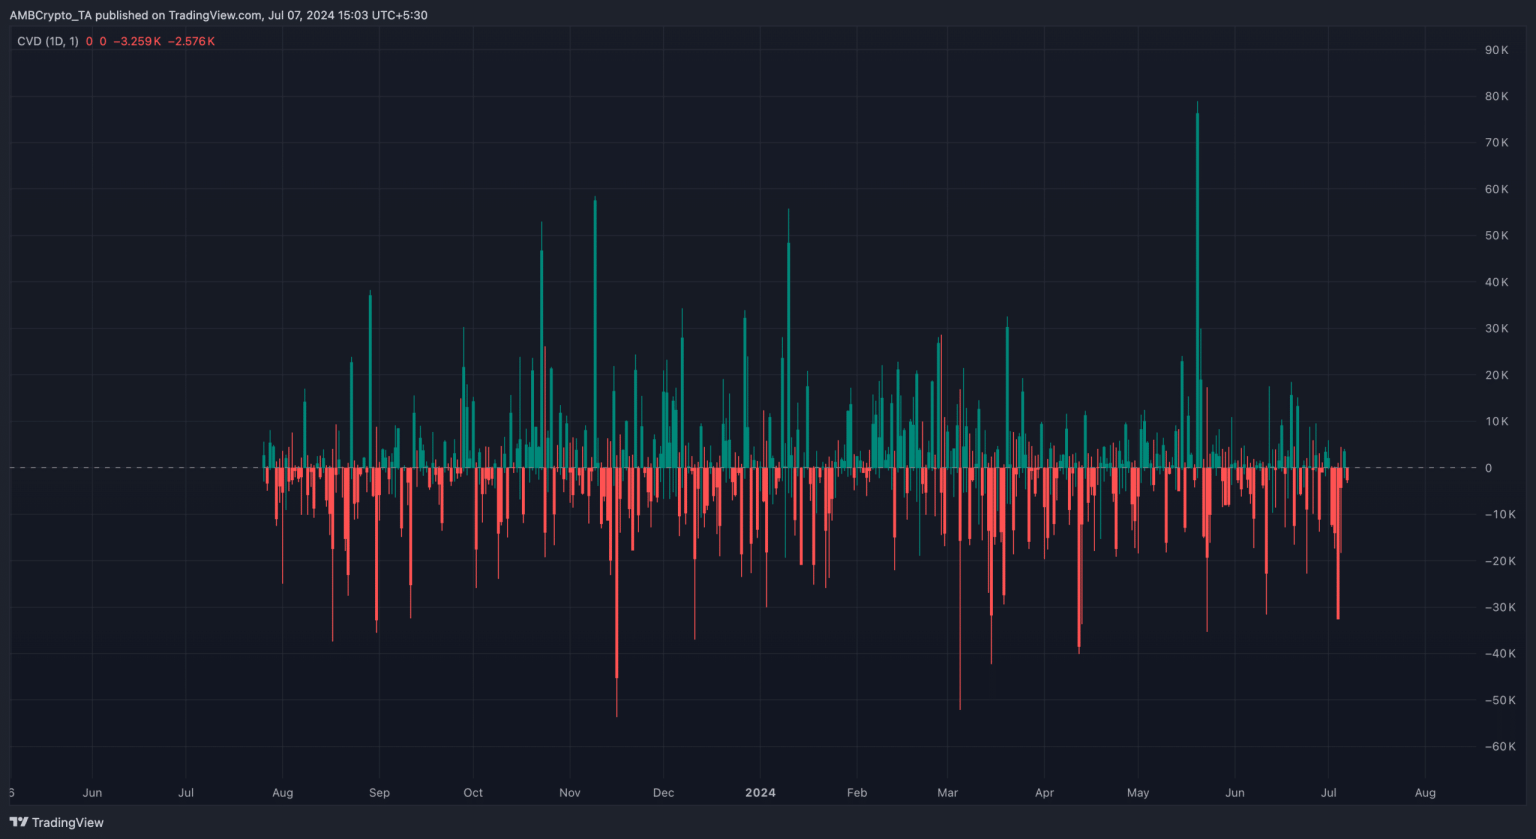This screenshot has width=1536, height=839.
Task: Click the May time axis label
Action: click(x=1138, y=793)
